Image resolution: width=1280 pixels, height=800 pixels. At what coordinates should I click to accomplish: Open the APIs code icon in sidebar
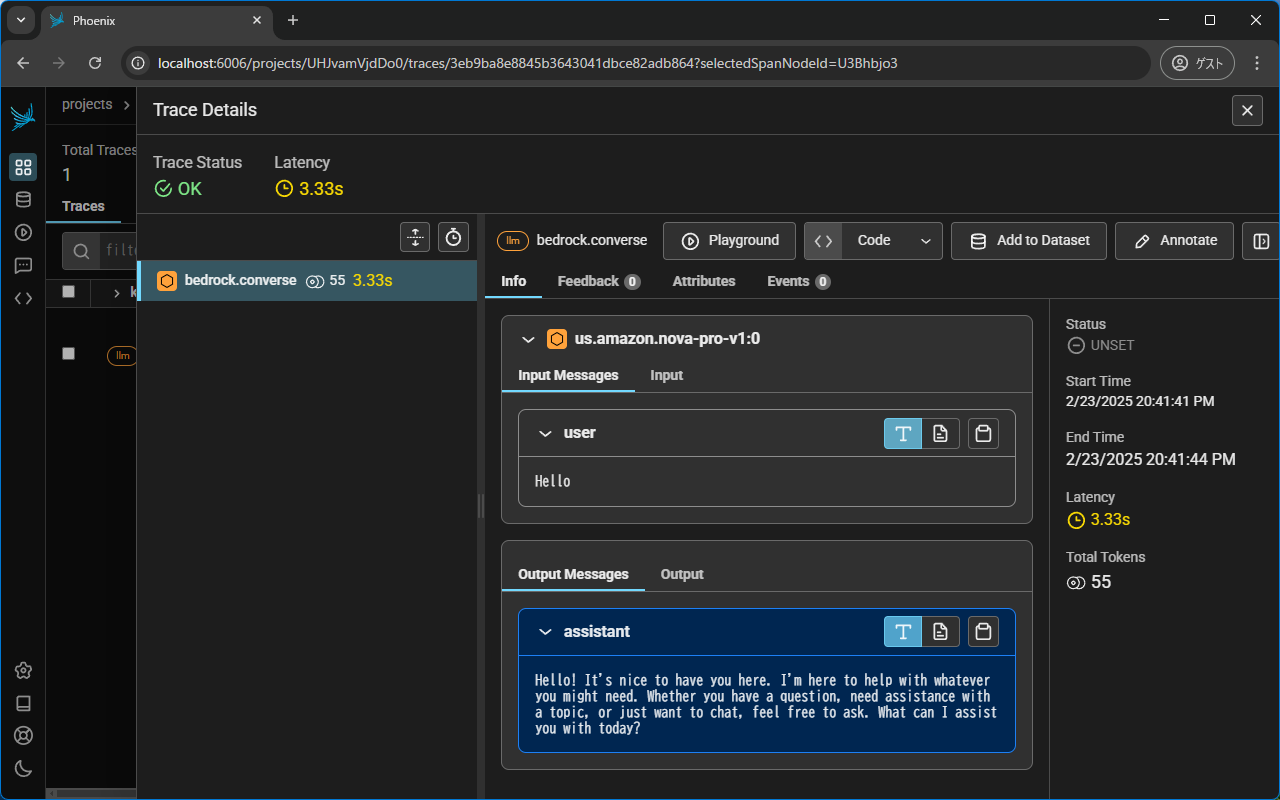coord(23,298)
